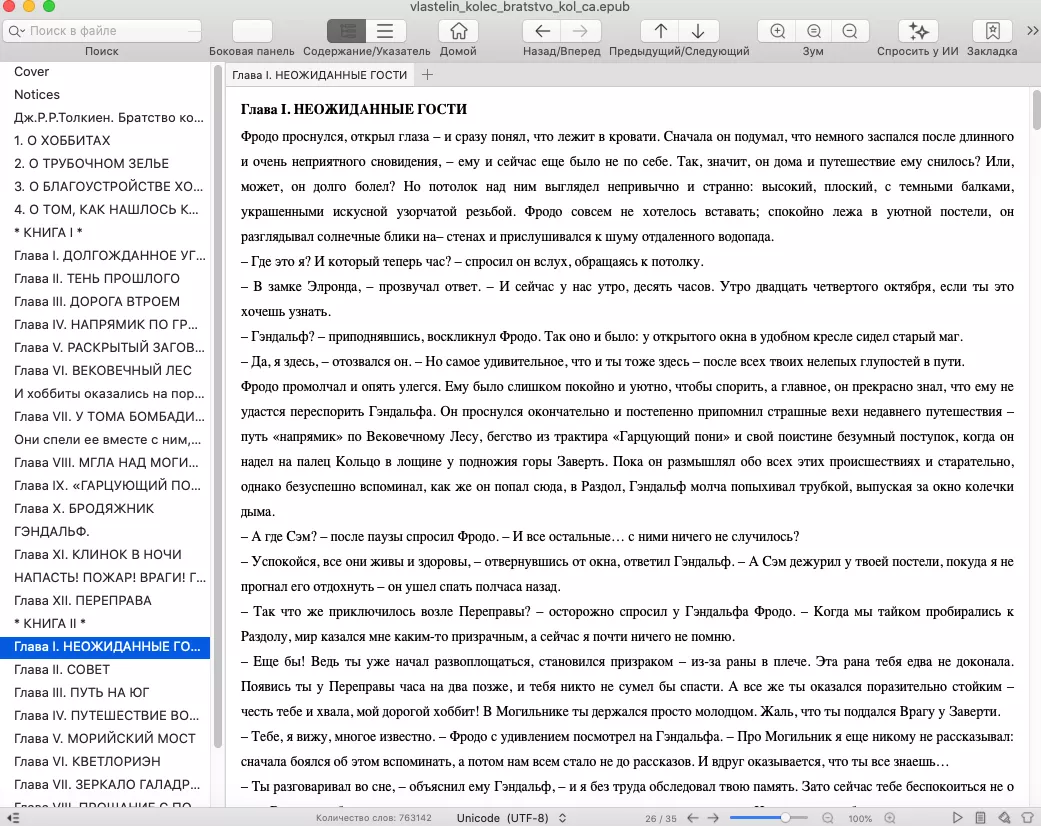
Task: Click the 'Глава I. НЕОЖИДАННЫЕ ГОСТИ' heading
Action: point(354,109)
